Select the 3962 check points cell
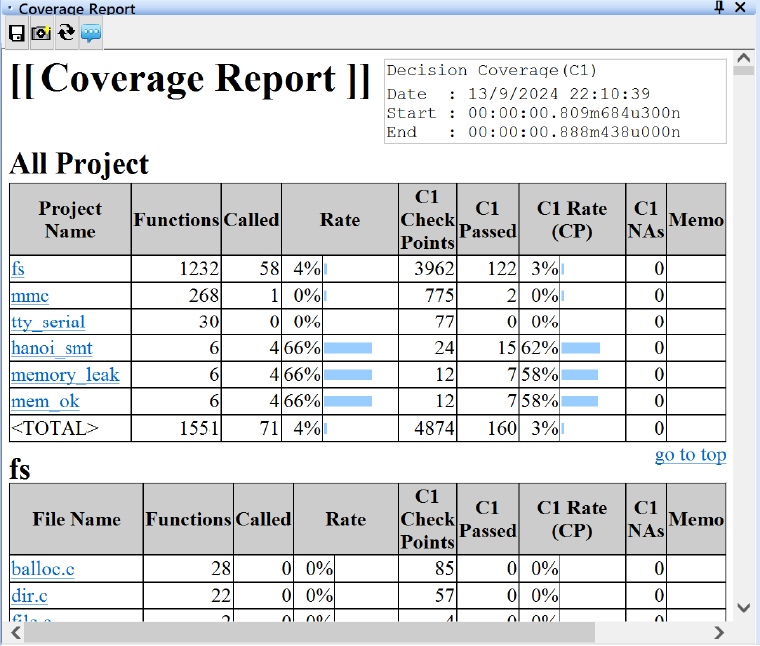The width and height of the screenshot is (760, 646). tap(428, 268)
